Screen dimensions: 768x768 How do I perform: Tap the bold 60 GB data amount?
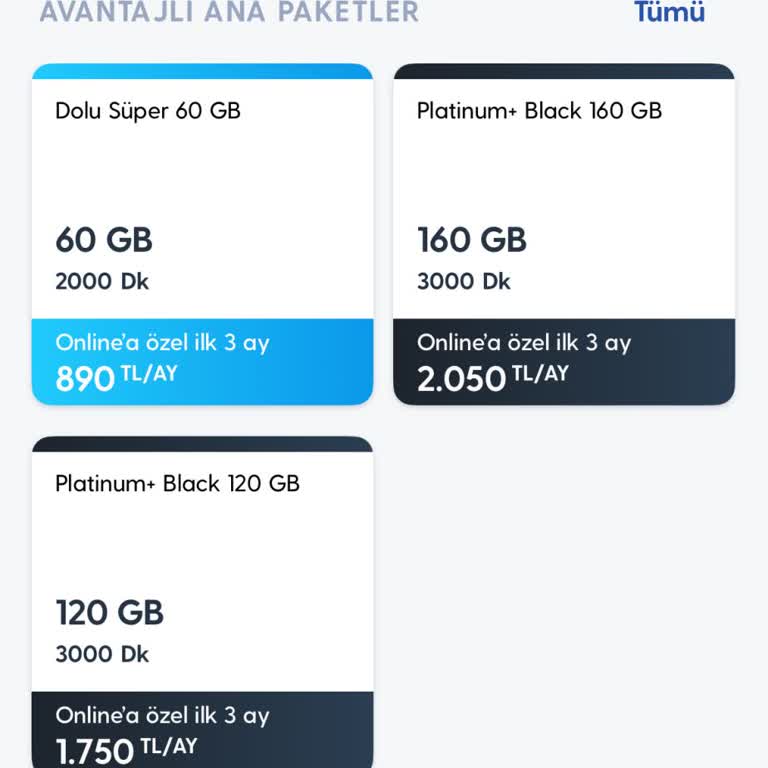(x=104, y=240)
